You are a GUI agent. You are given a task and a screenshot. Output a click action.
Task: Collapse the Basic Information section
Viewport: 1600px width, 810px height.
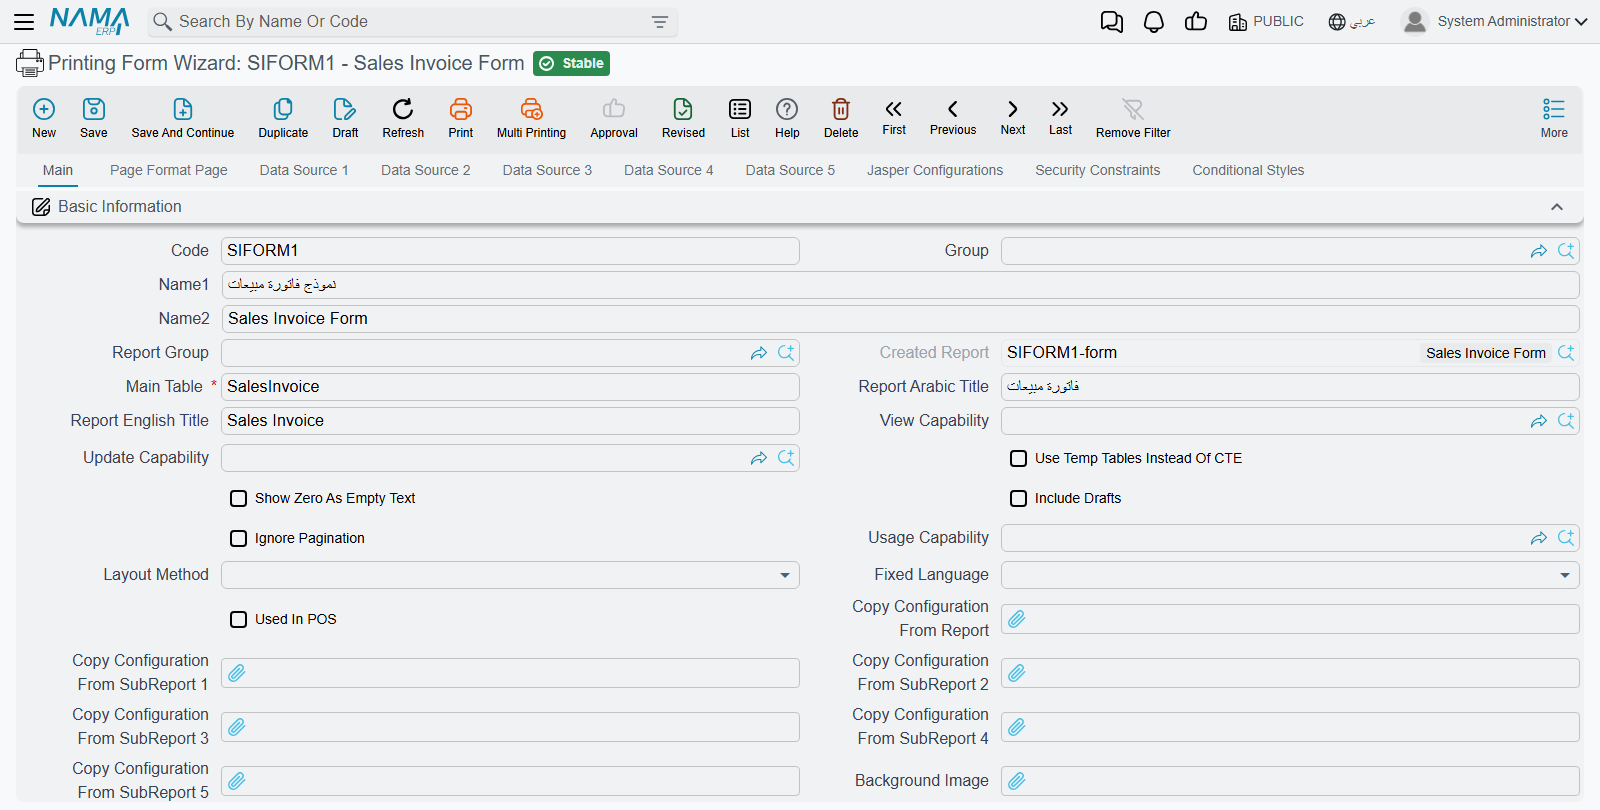1557,207
